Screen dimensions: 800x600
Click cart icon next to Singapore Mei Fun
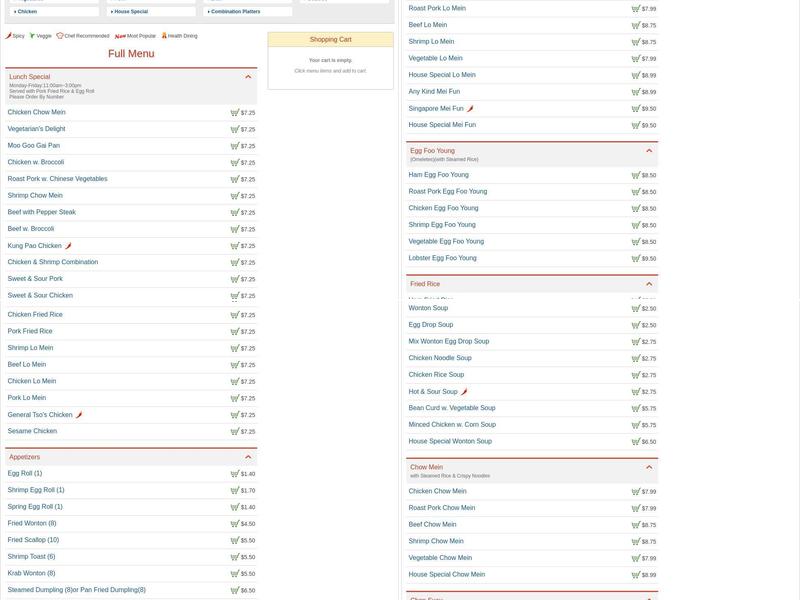[636, 109]
